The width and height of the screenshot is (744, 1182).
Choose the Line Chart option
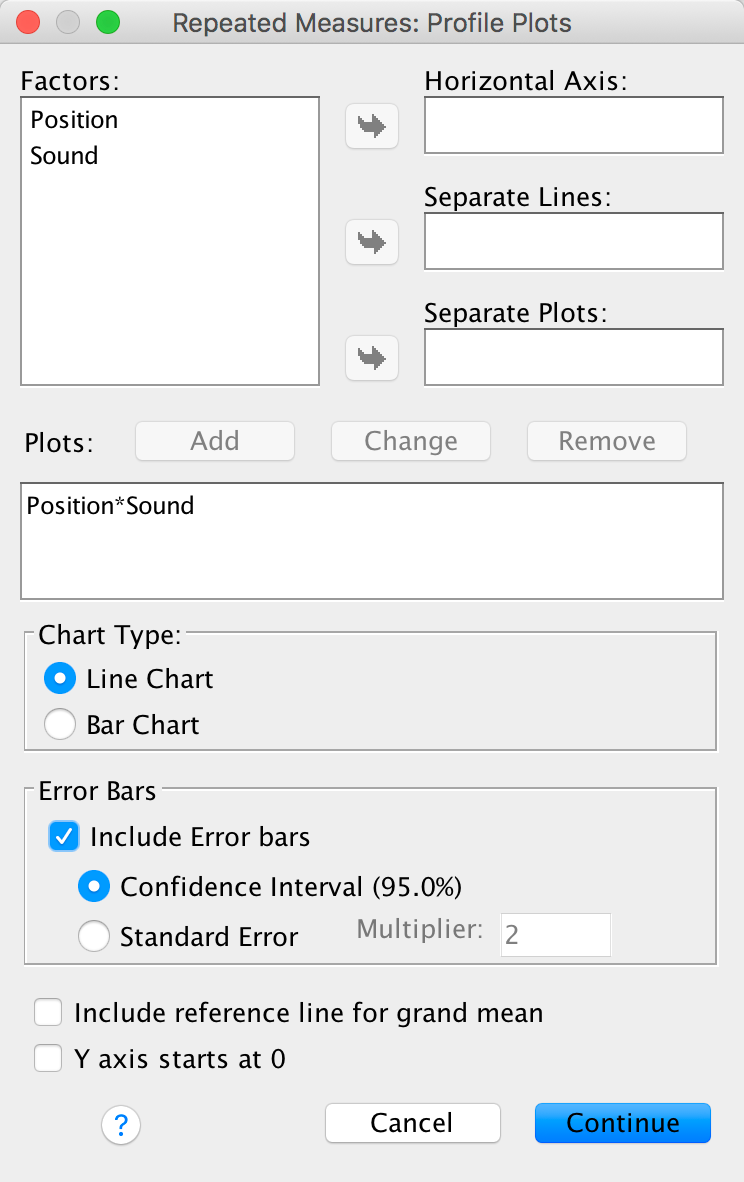pyautogui.click(x=60, y=680)
